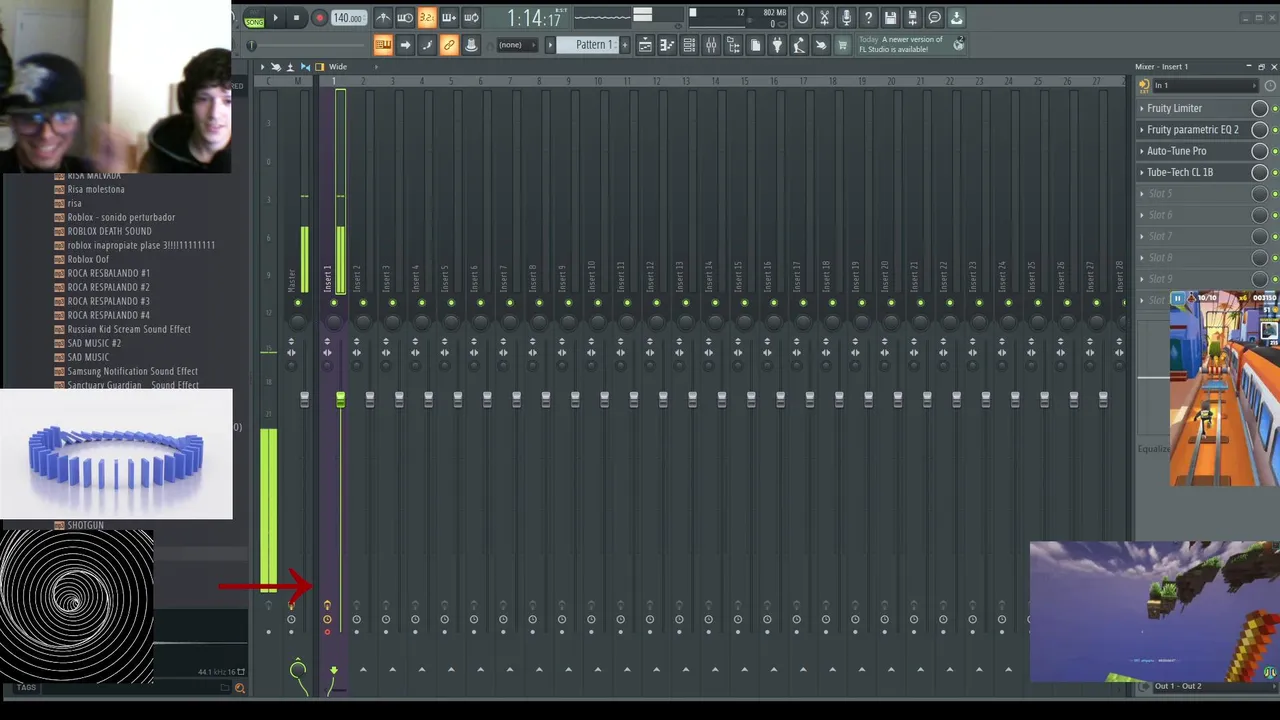This screenshot has width=1280, height=720.
Task: Toggle the wait for input icon
Action: (405, 18)
